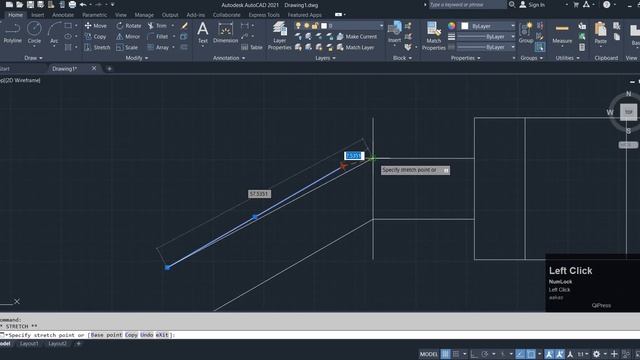Activate the Rotate tool
The width and height of the screenshot is (640, 360).
click(129, 26)
